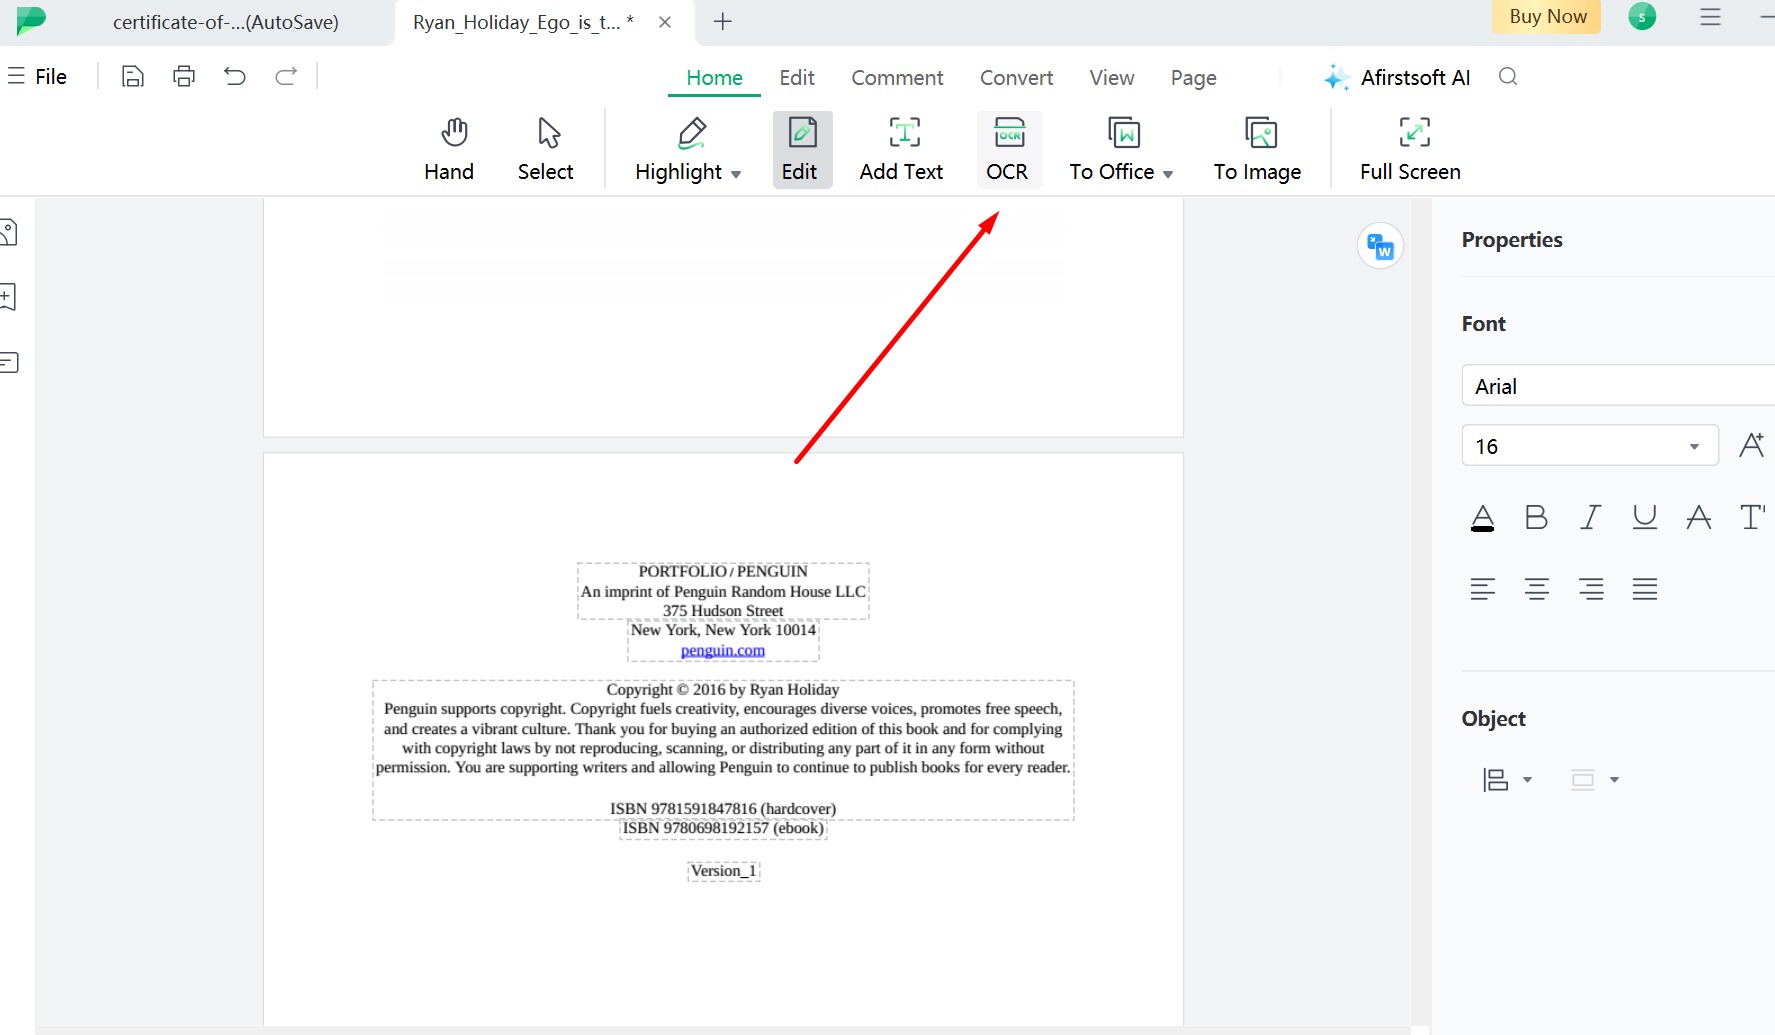Screen dimensions: 1775x1035
Task: Align text right
Action: (1591, 589)
